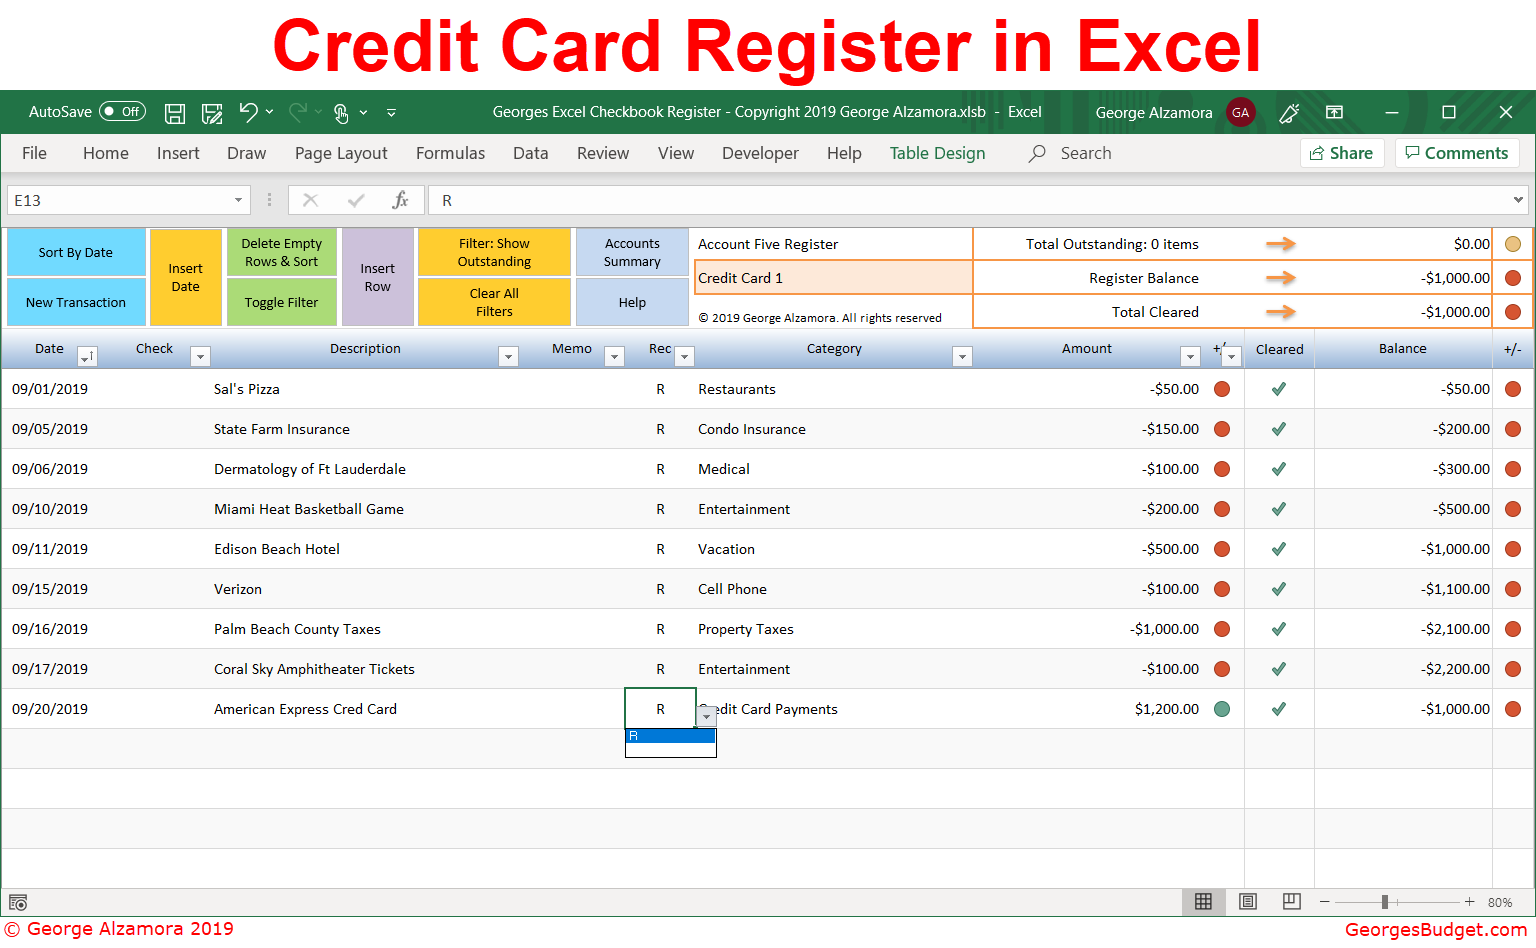Click the Save As icon in title bar
This screenshot has height=948, width=1536.
click(212, 113)
